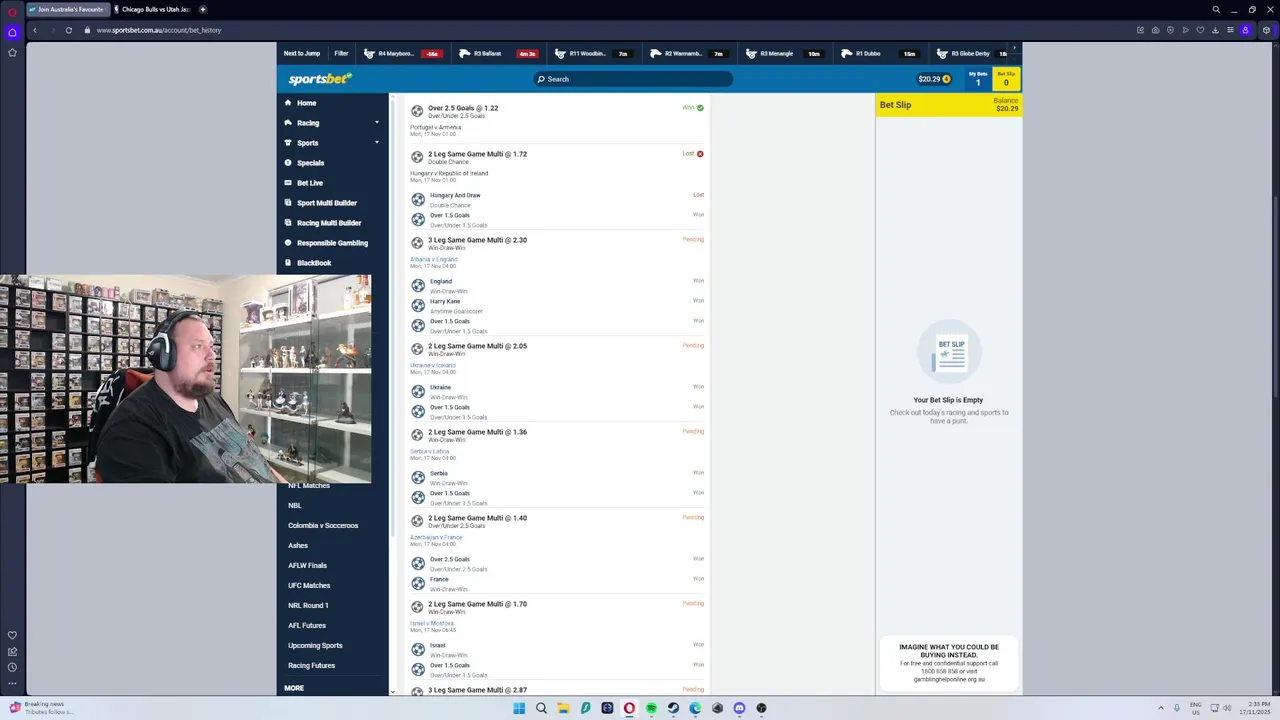Select R2 Warrnambool race
The height and width of the screenshot is (720, 1280).
[688, 53]
